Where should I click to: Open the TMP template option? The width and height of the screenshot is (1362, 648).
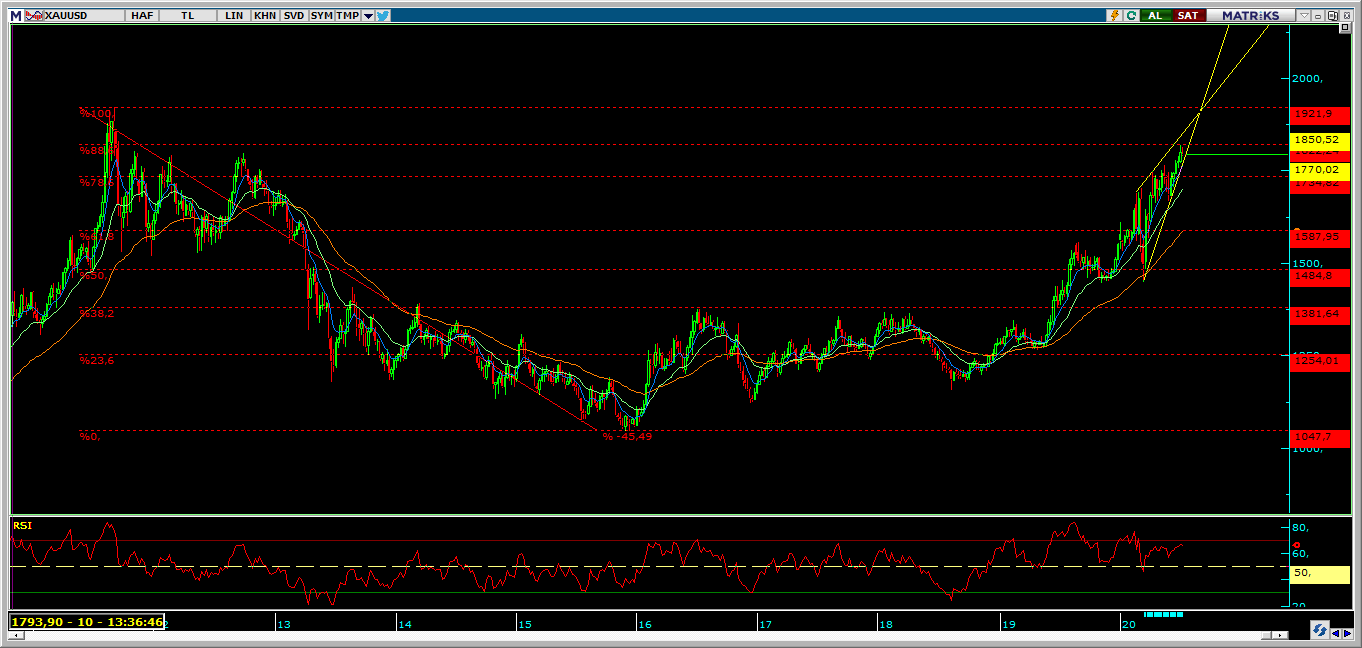coord(347,15)
